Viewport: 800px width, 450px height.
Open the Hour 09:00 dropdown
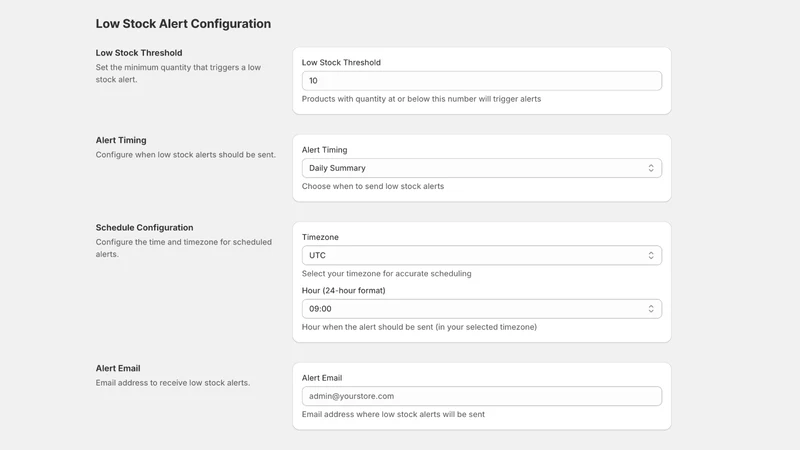[482, 309]
